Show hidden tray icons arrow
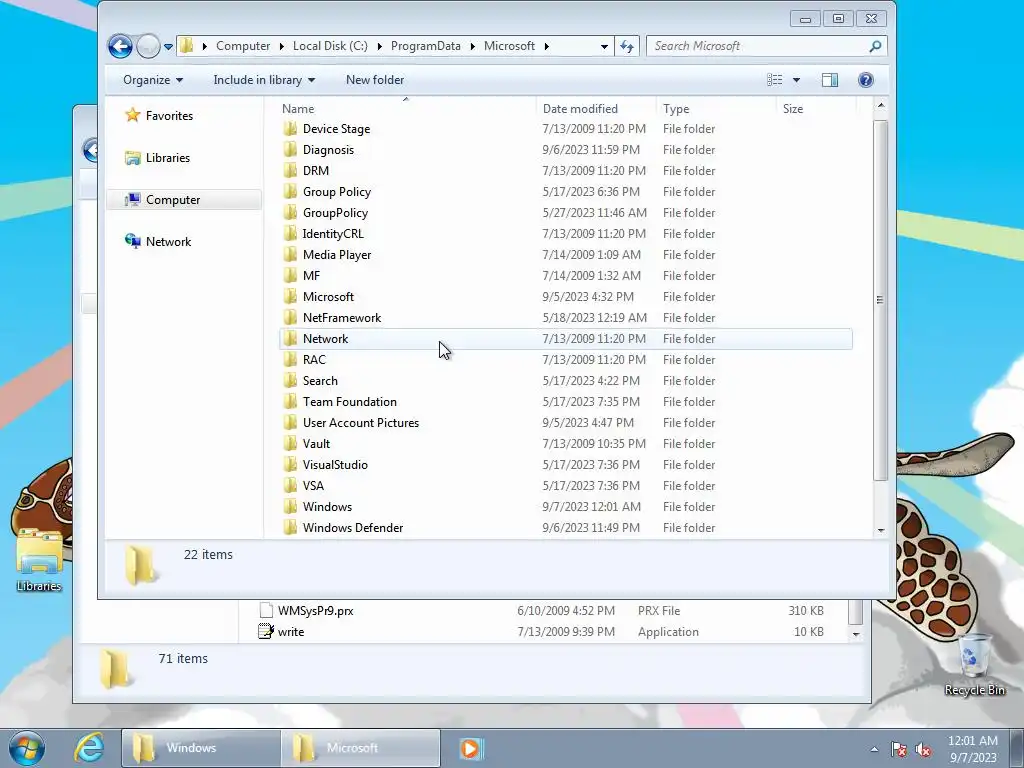Viewport: 1024px width, 768px height. (874, 749)
